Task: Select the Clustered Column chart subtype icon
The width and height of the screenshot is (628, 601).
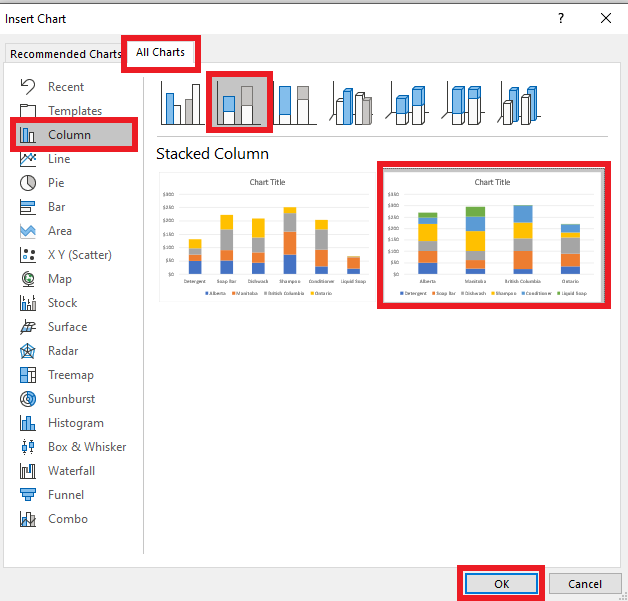Action: [x=183, y=103]
